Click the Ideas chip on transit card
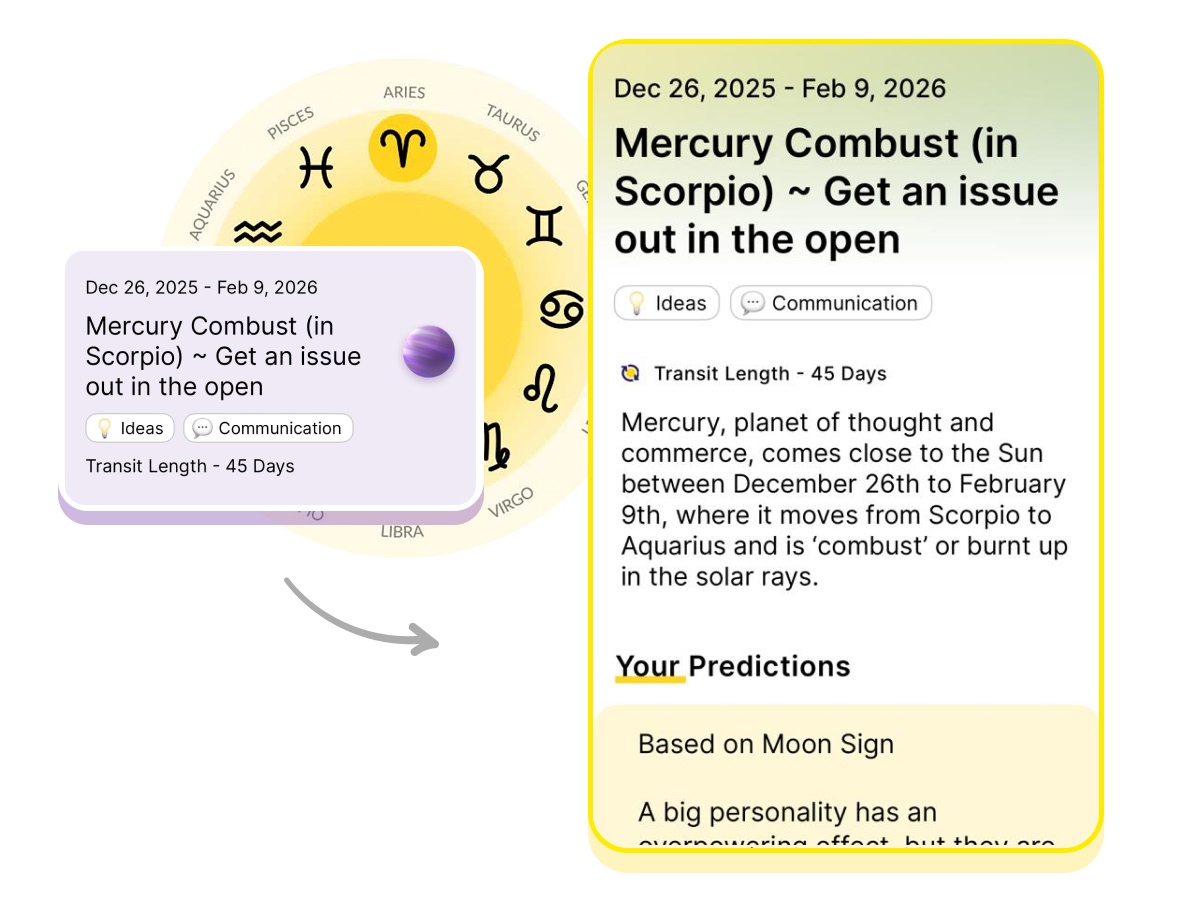The height and width of the screenshot is (900, 1200). pos(130,428)
